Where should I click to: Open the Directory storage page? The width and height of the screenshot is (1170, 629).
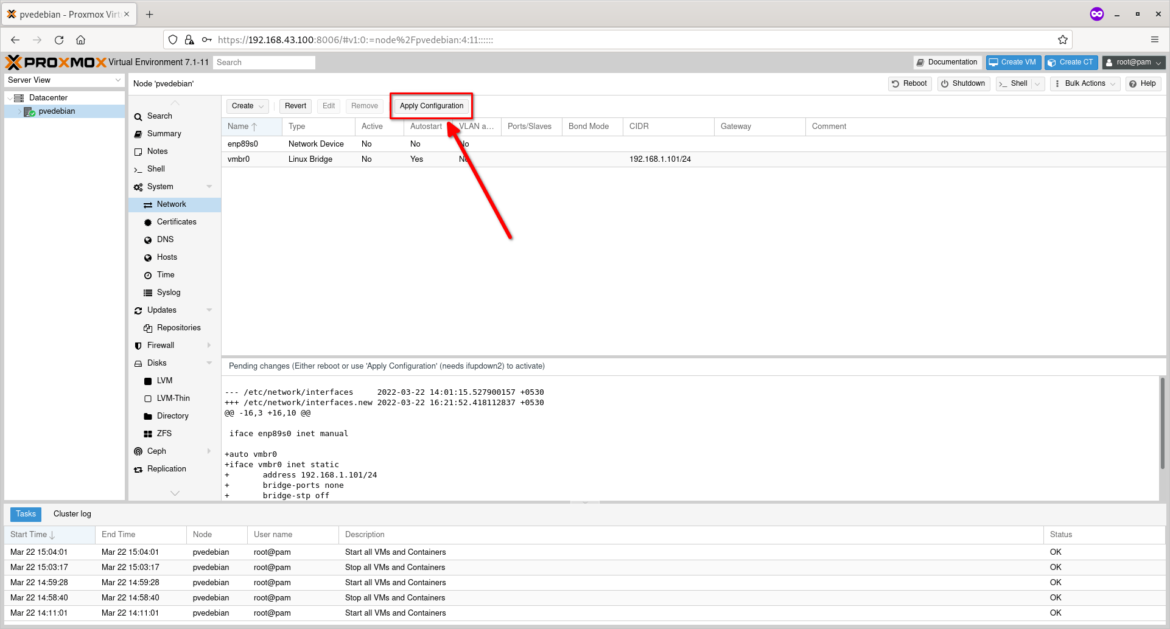click(172, 416)
